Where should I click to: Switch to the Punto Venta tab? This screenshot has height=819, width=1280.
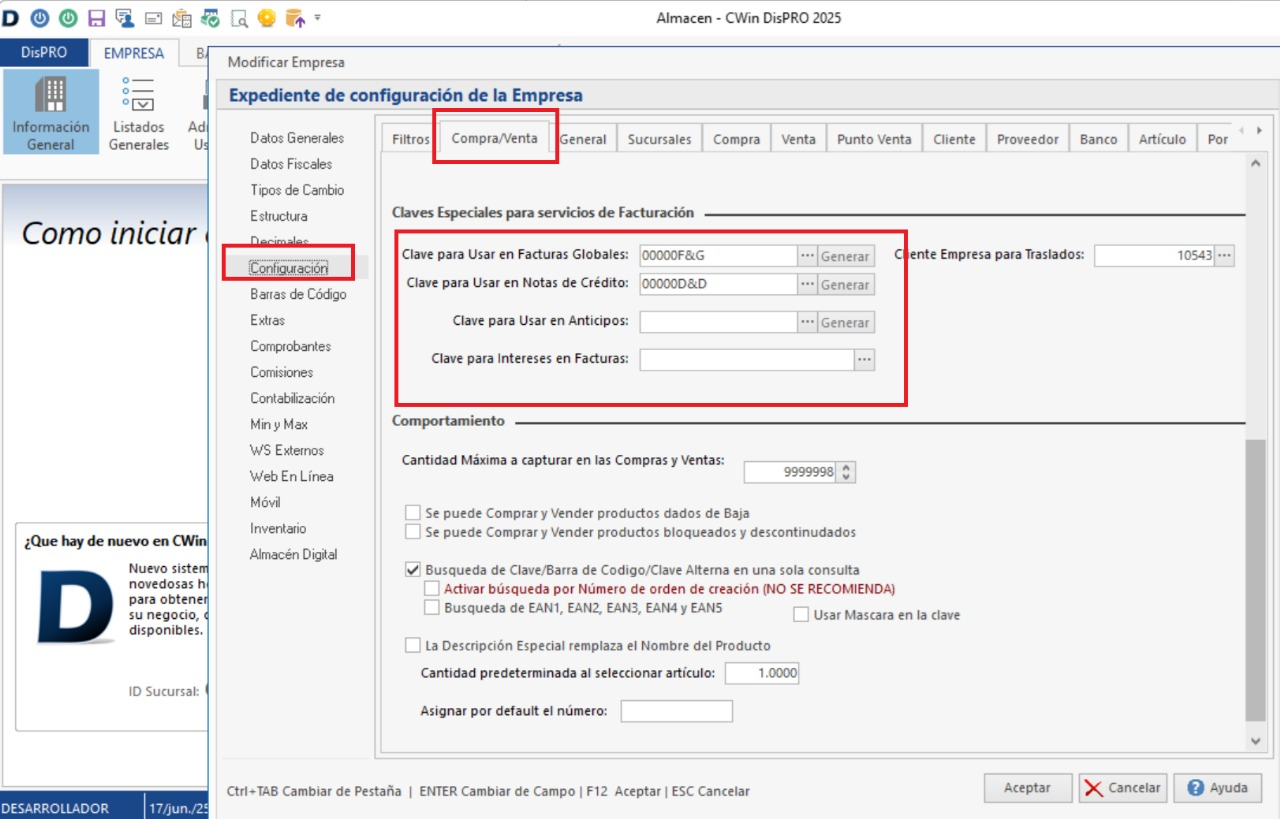click(874, 140)
